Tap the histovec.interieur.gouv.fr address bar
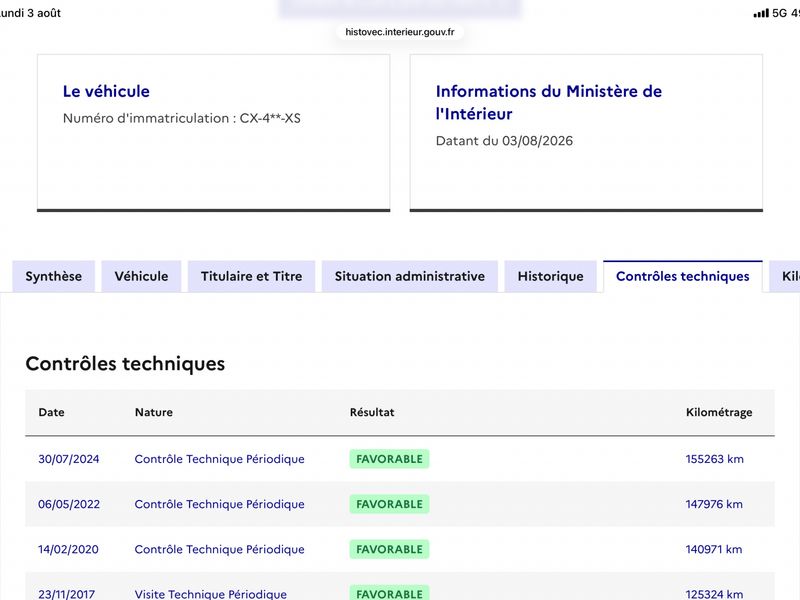 point(399,32)
